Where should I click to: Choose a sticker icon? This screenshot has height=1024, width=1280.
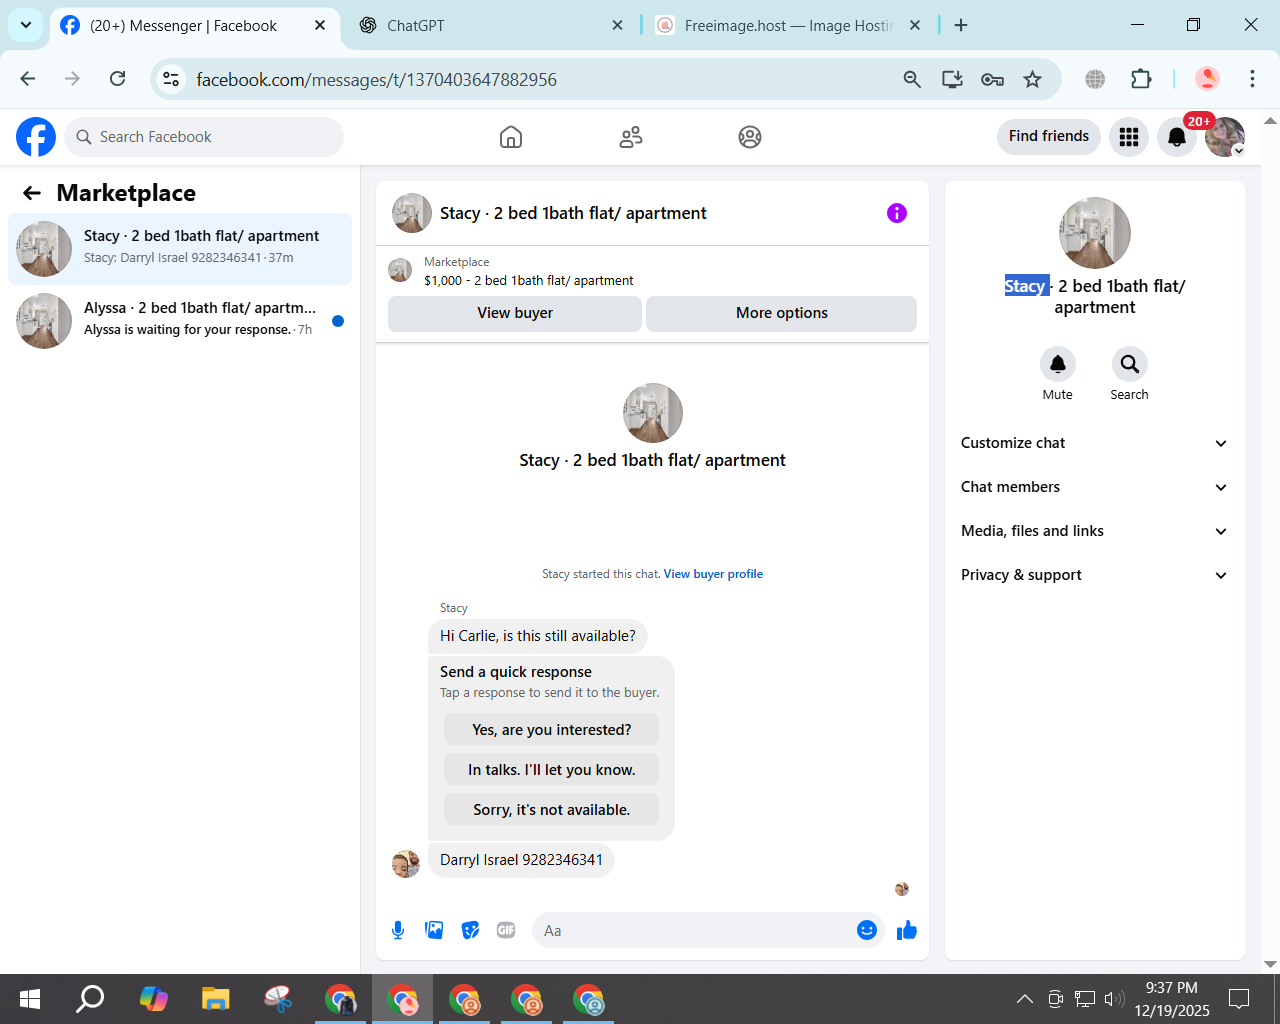[x=470, y=930]
